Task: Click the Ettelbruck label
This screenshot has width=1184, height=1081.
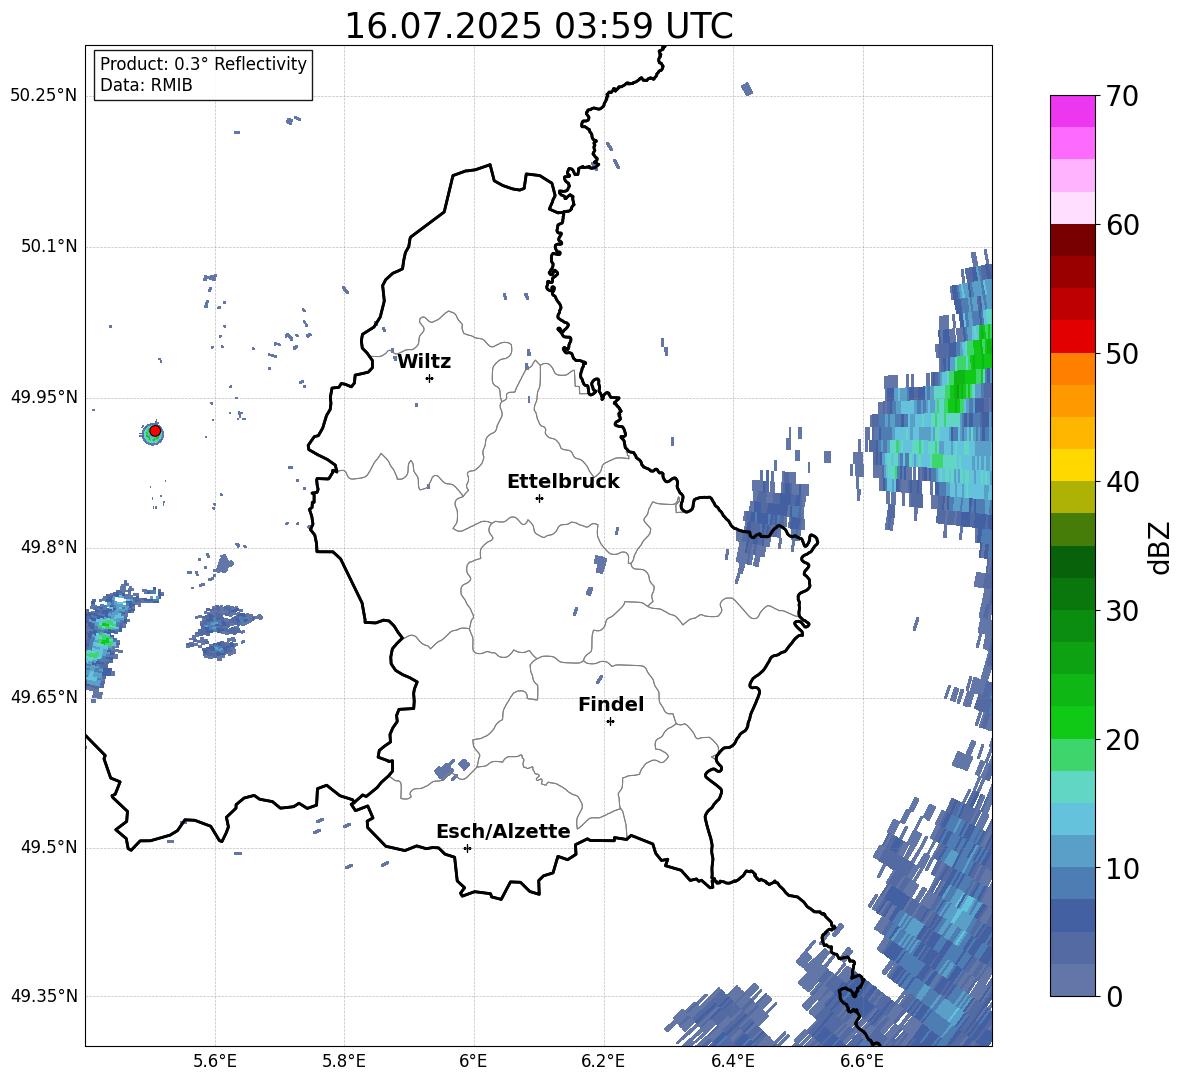Action: 563,482
